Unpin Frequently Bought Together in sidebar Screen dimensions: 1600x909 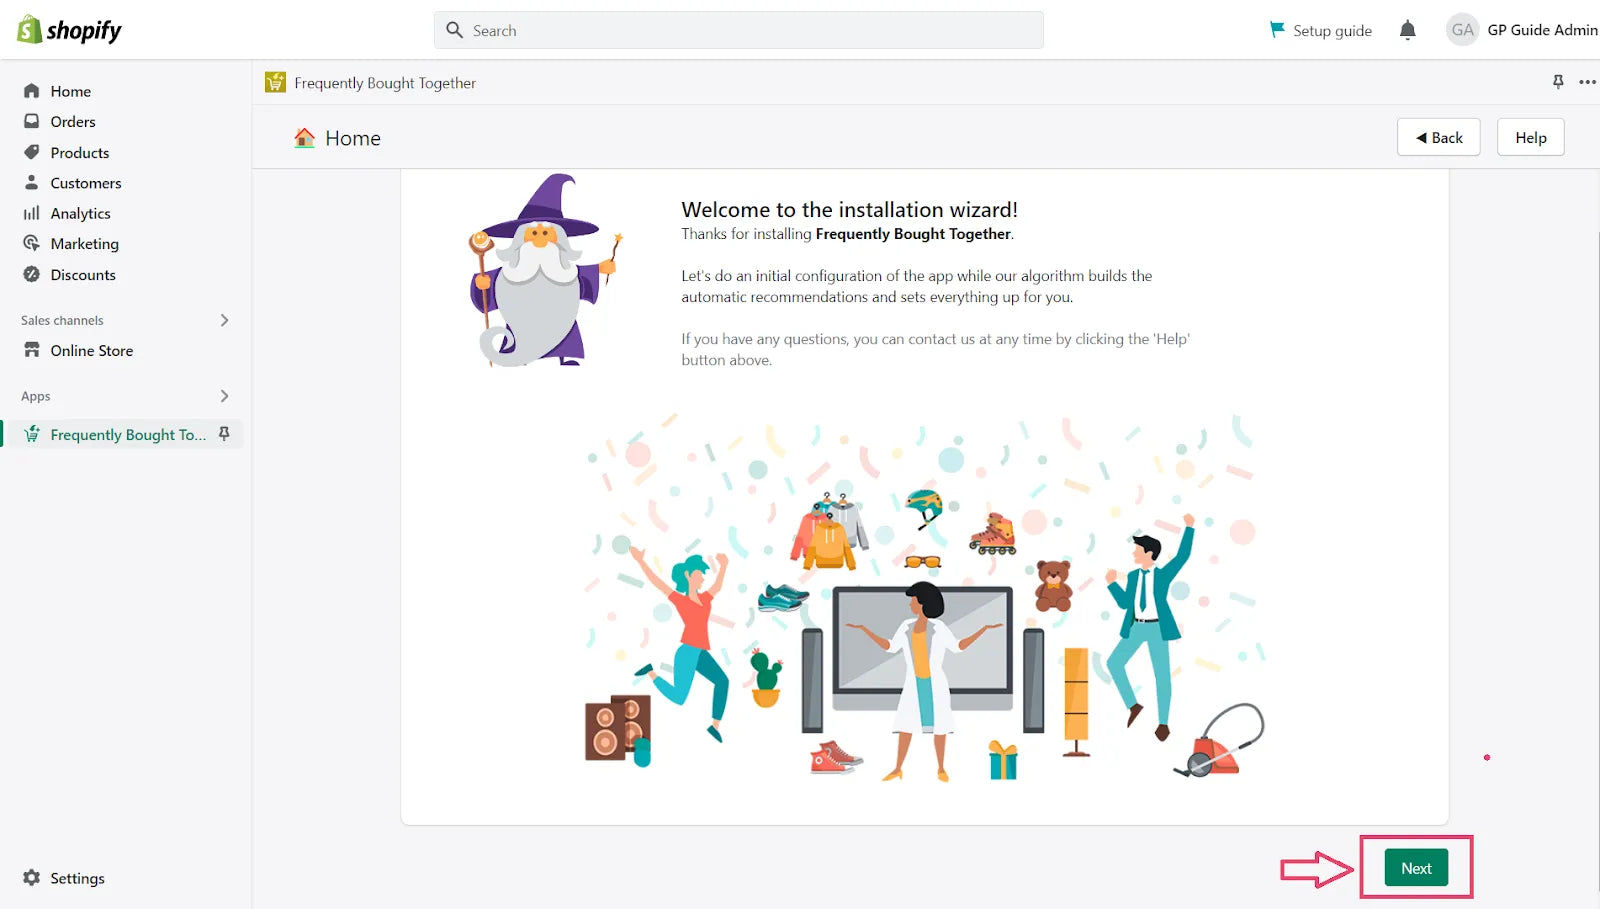224,434
